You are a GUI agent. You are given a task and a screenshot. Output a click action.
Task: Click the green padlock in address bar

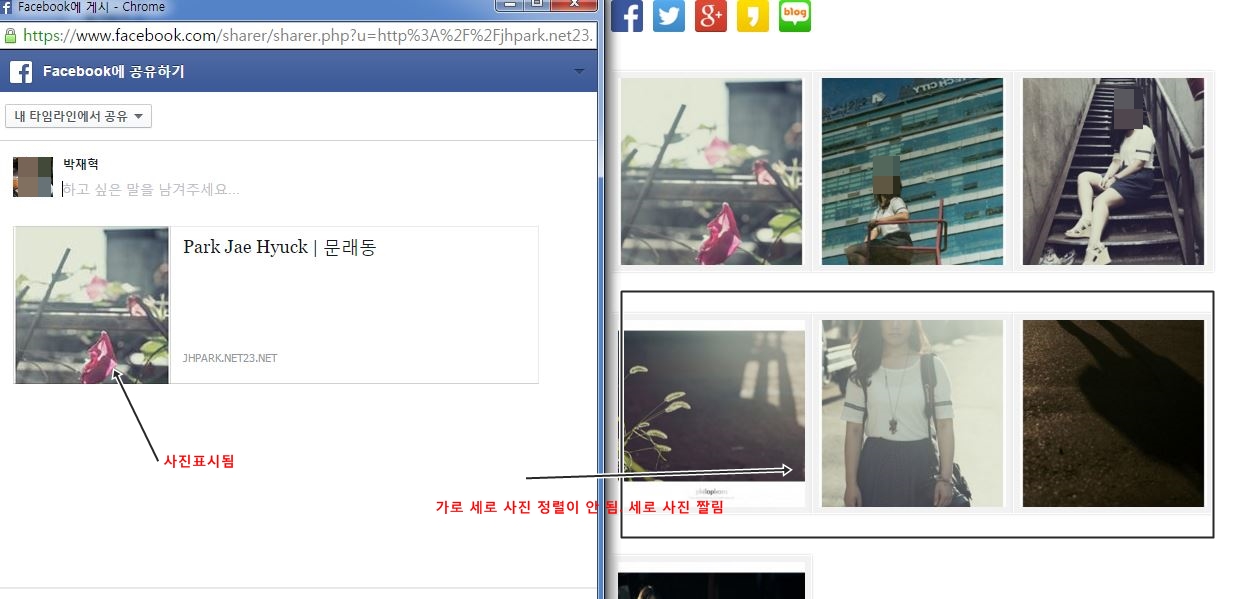(10, 36)
